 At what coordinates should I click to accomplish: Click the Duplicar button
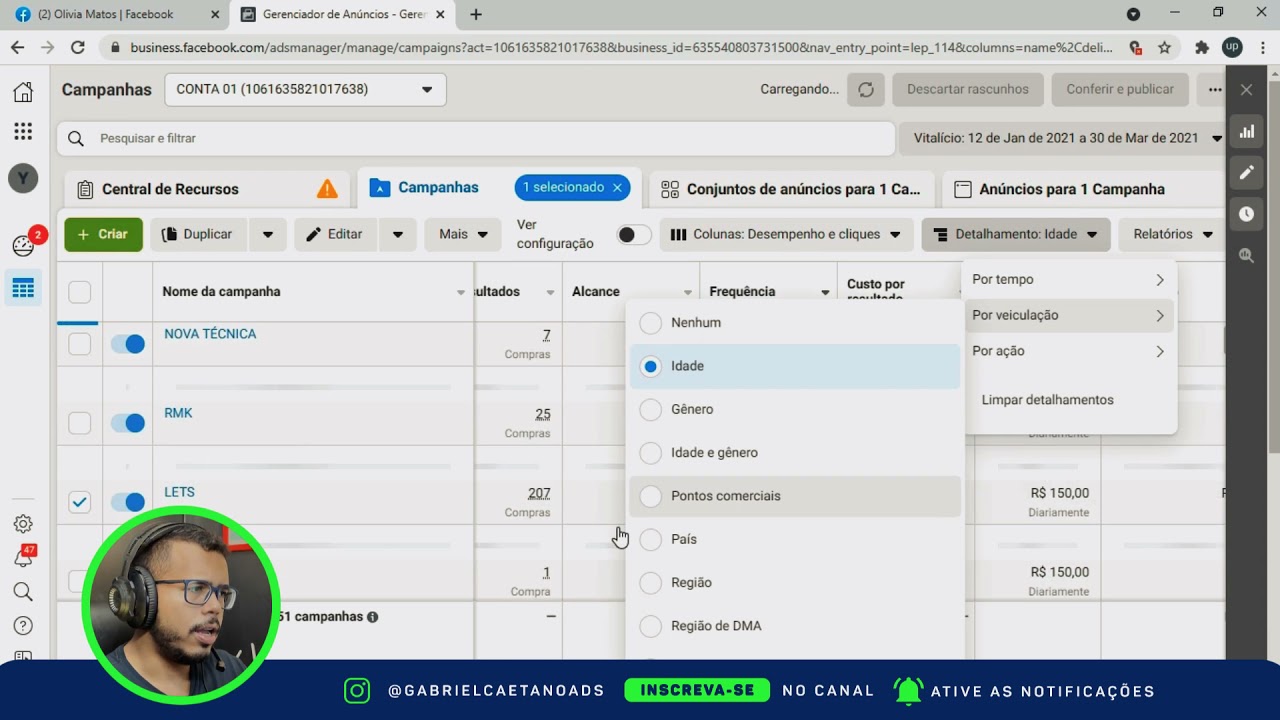198,234
